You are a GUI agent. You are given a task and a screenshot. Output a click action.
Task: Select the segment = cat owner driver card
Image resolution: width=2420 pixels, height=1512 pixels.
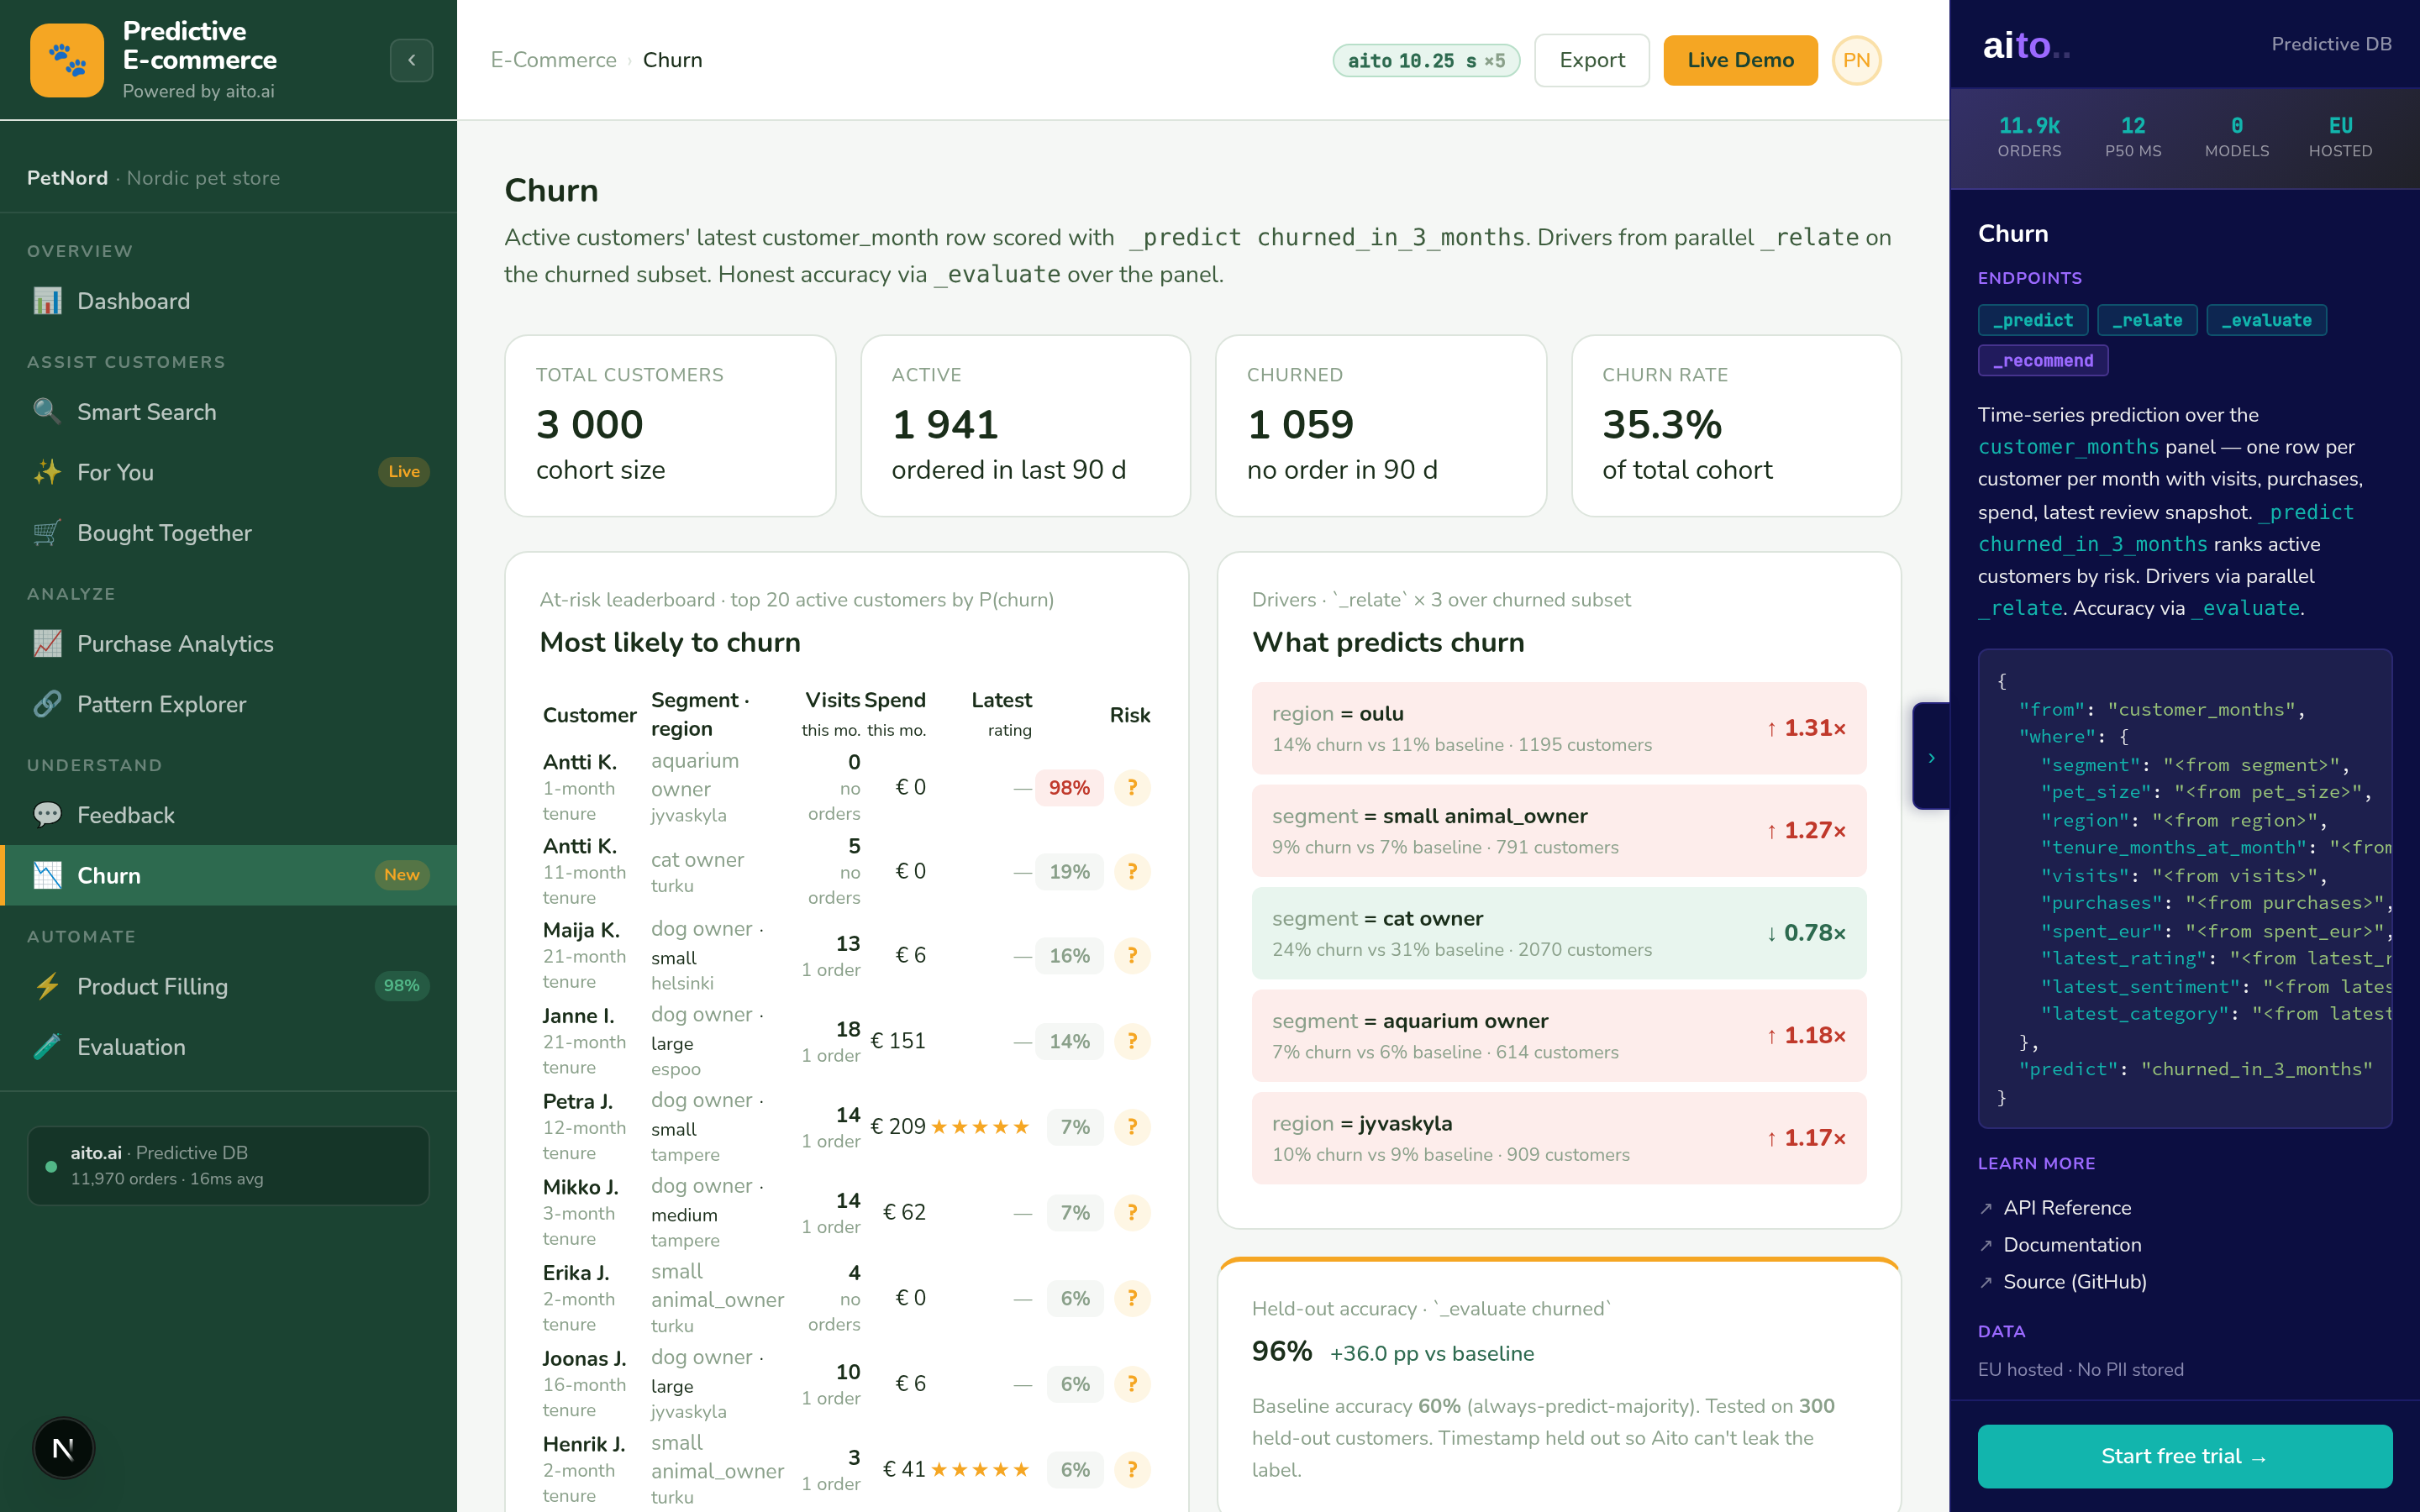pyautogui.click(x=1558, y=933)
